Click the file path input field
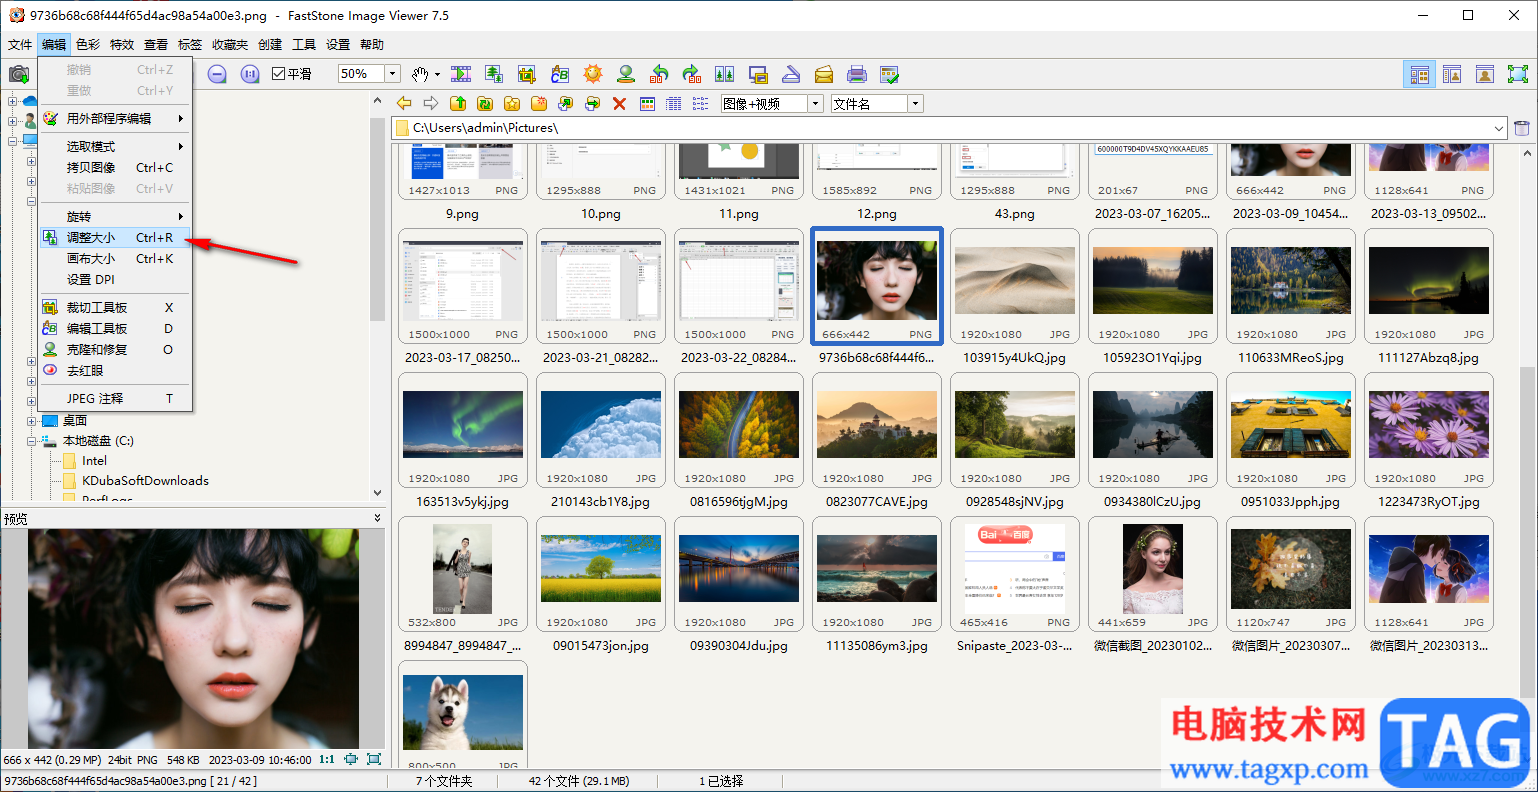The image size is (1538, 792). point(950,128)
